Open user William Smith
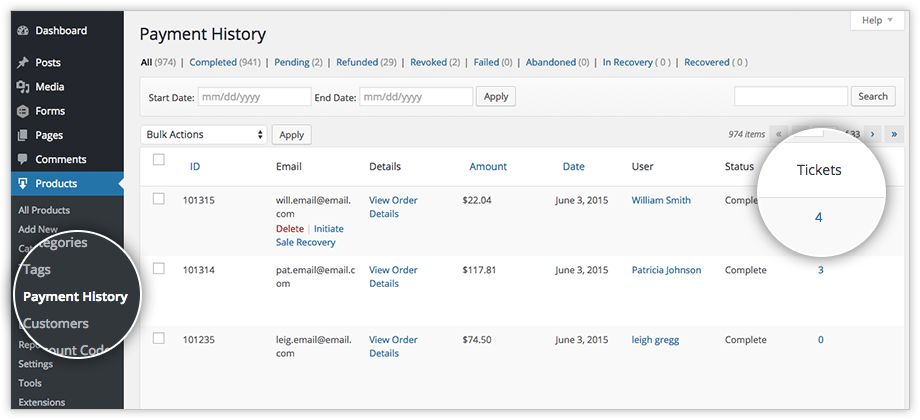The width and height of the screenshot is (920, 420). click(x=661, y=200)
